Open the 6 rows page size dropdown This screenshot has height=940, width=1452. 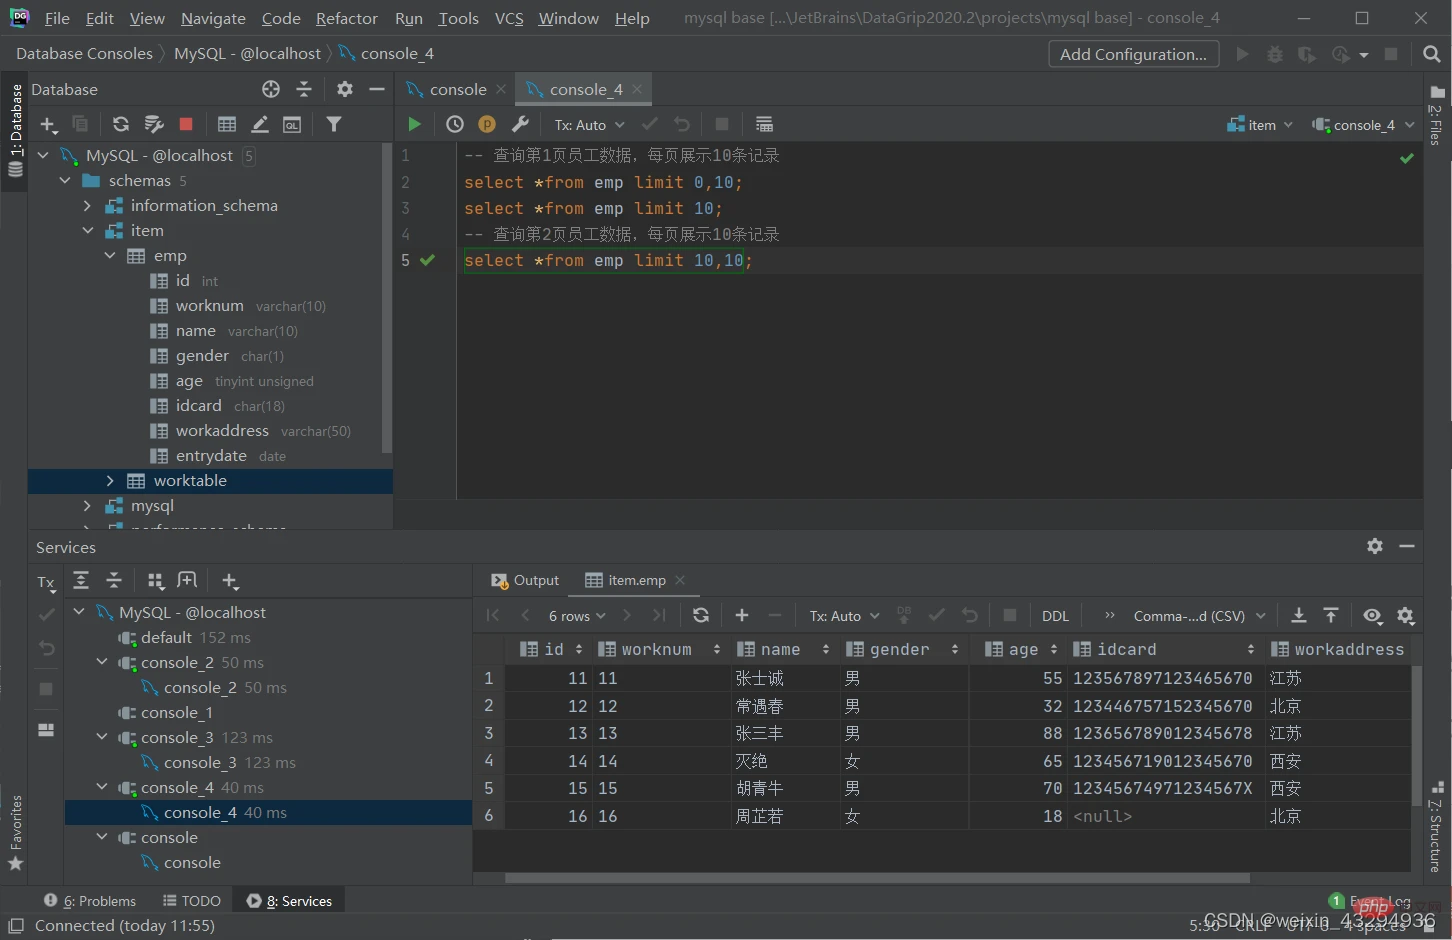[577, 616]
